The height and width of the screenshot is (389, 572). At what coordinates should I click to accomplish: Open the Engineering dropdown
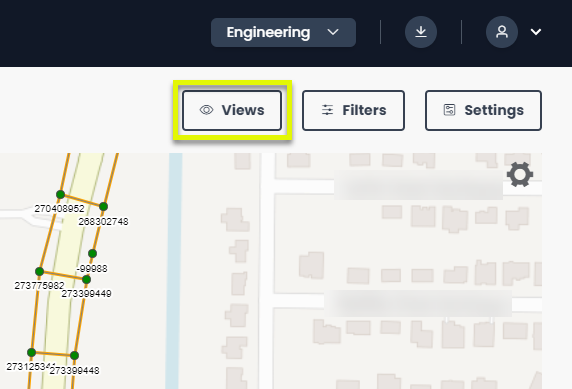click(283, 32)
